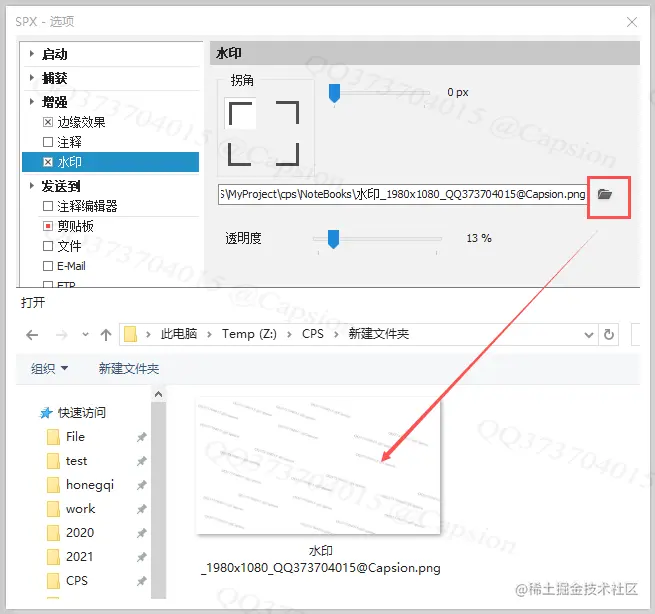Enable the 文件 checkbox

48,246
